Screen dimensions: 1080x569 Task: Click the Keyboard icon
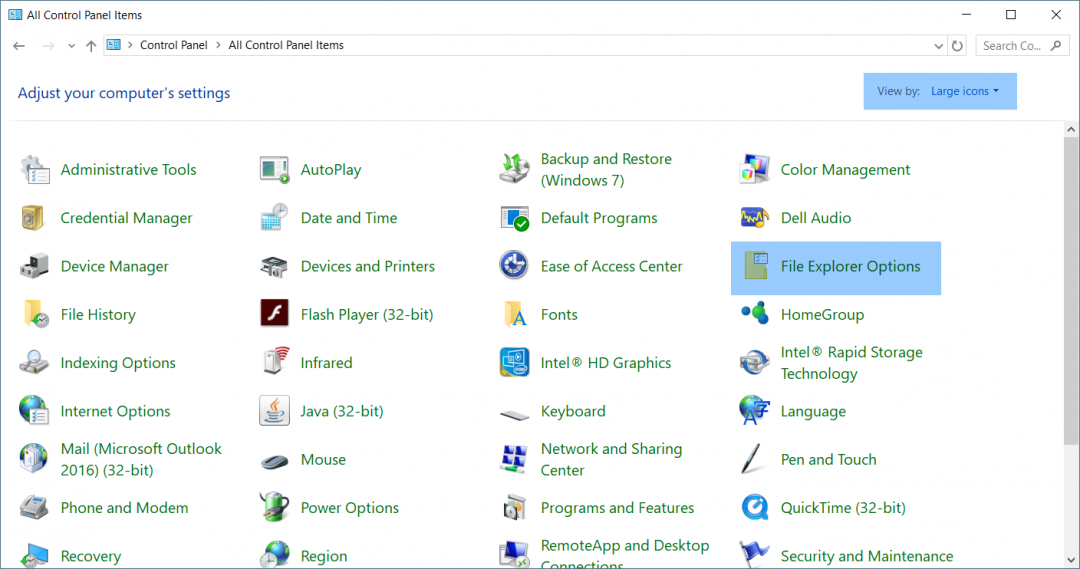514,415
